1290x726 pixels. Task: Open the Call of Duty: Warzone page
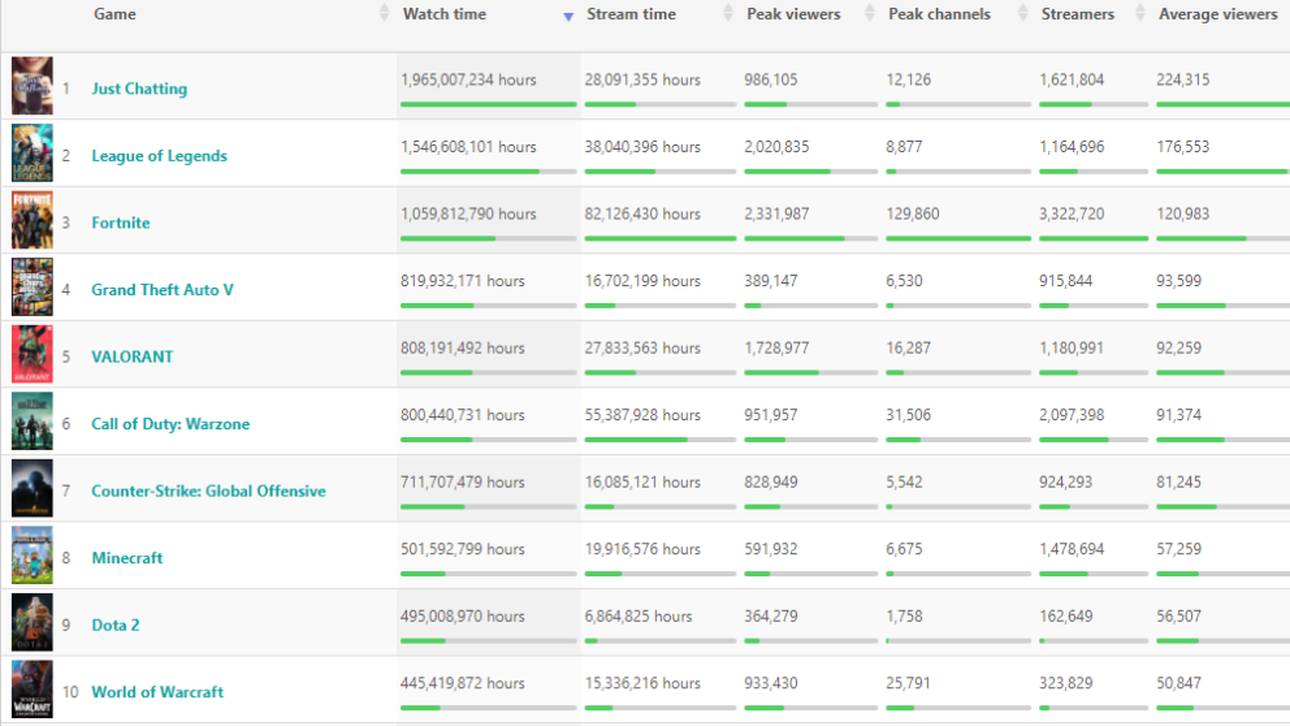point(170,423)
